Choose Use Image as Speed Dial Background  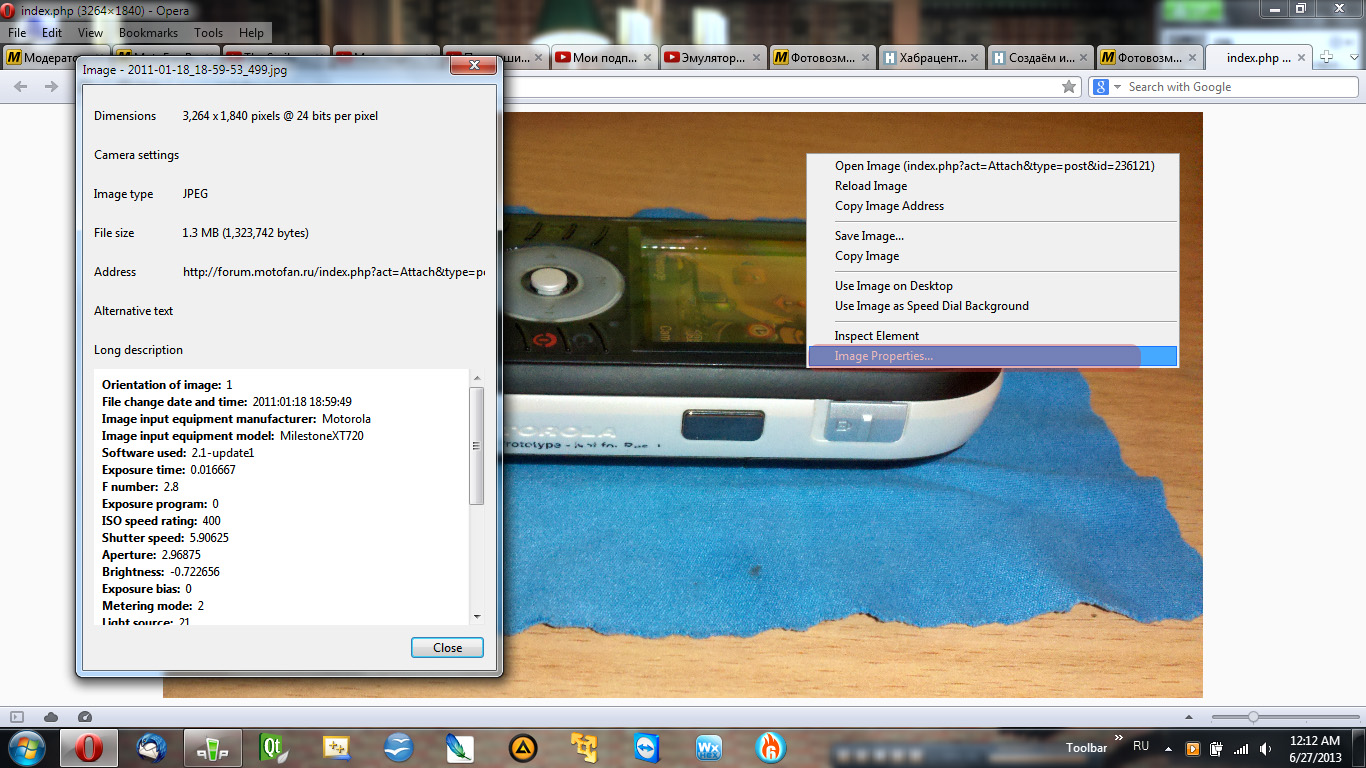[x=993, y=306]
